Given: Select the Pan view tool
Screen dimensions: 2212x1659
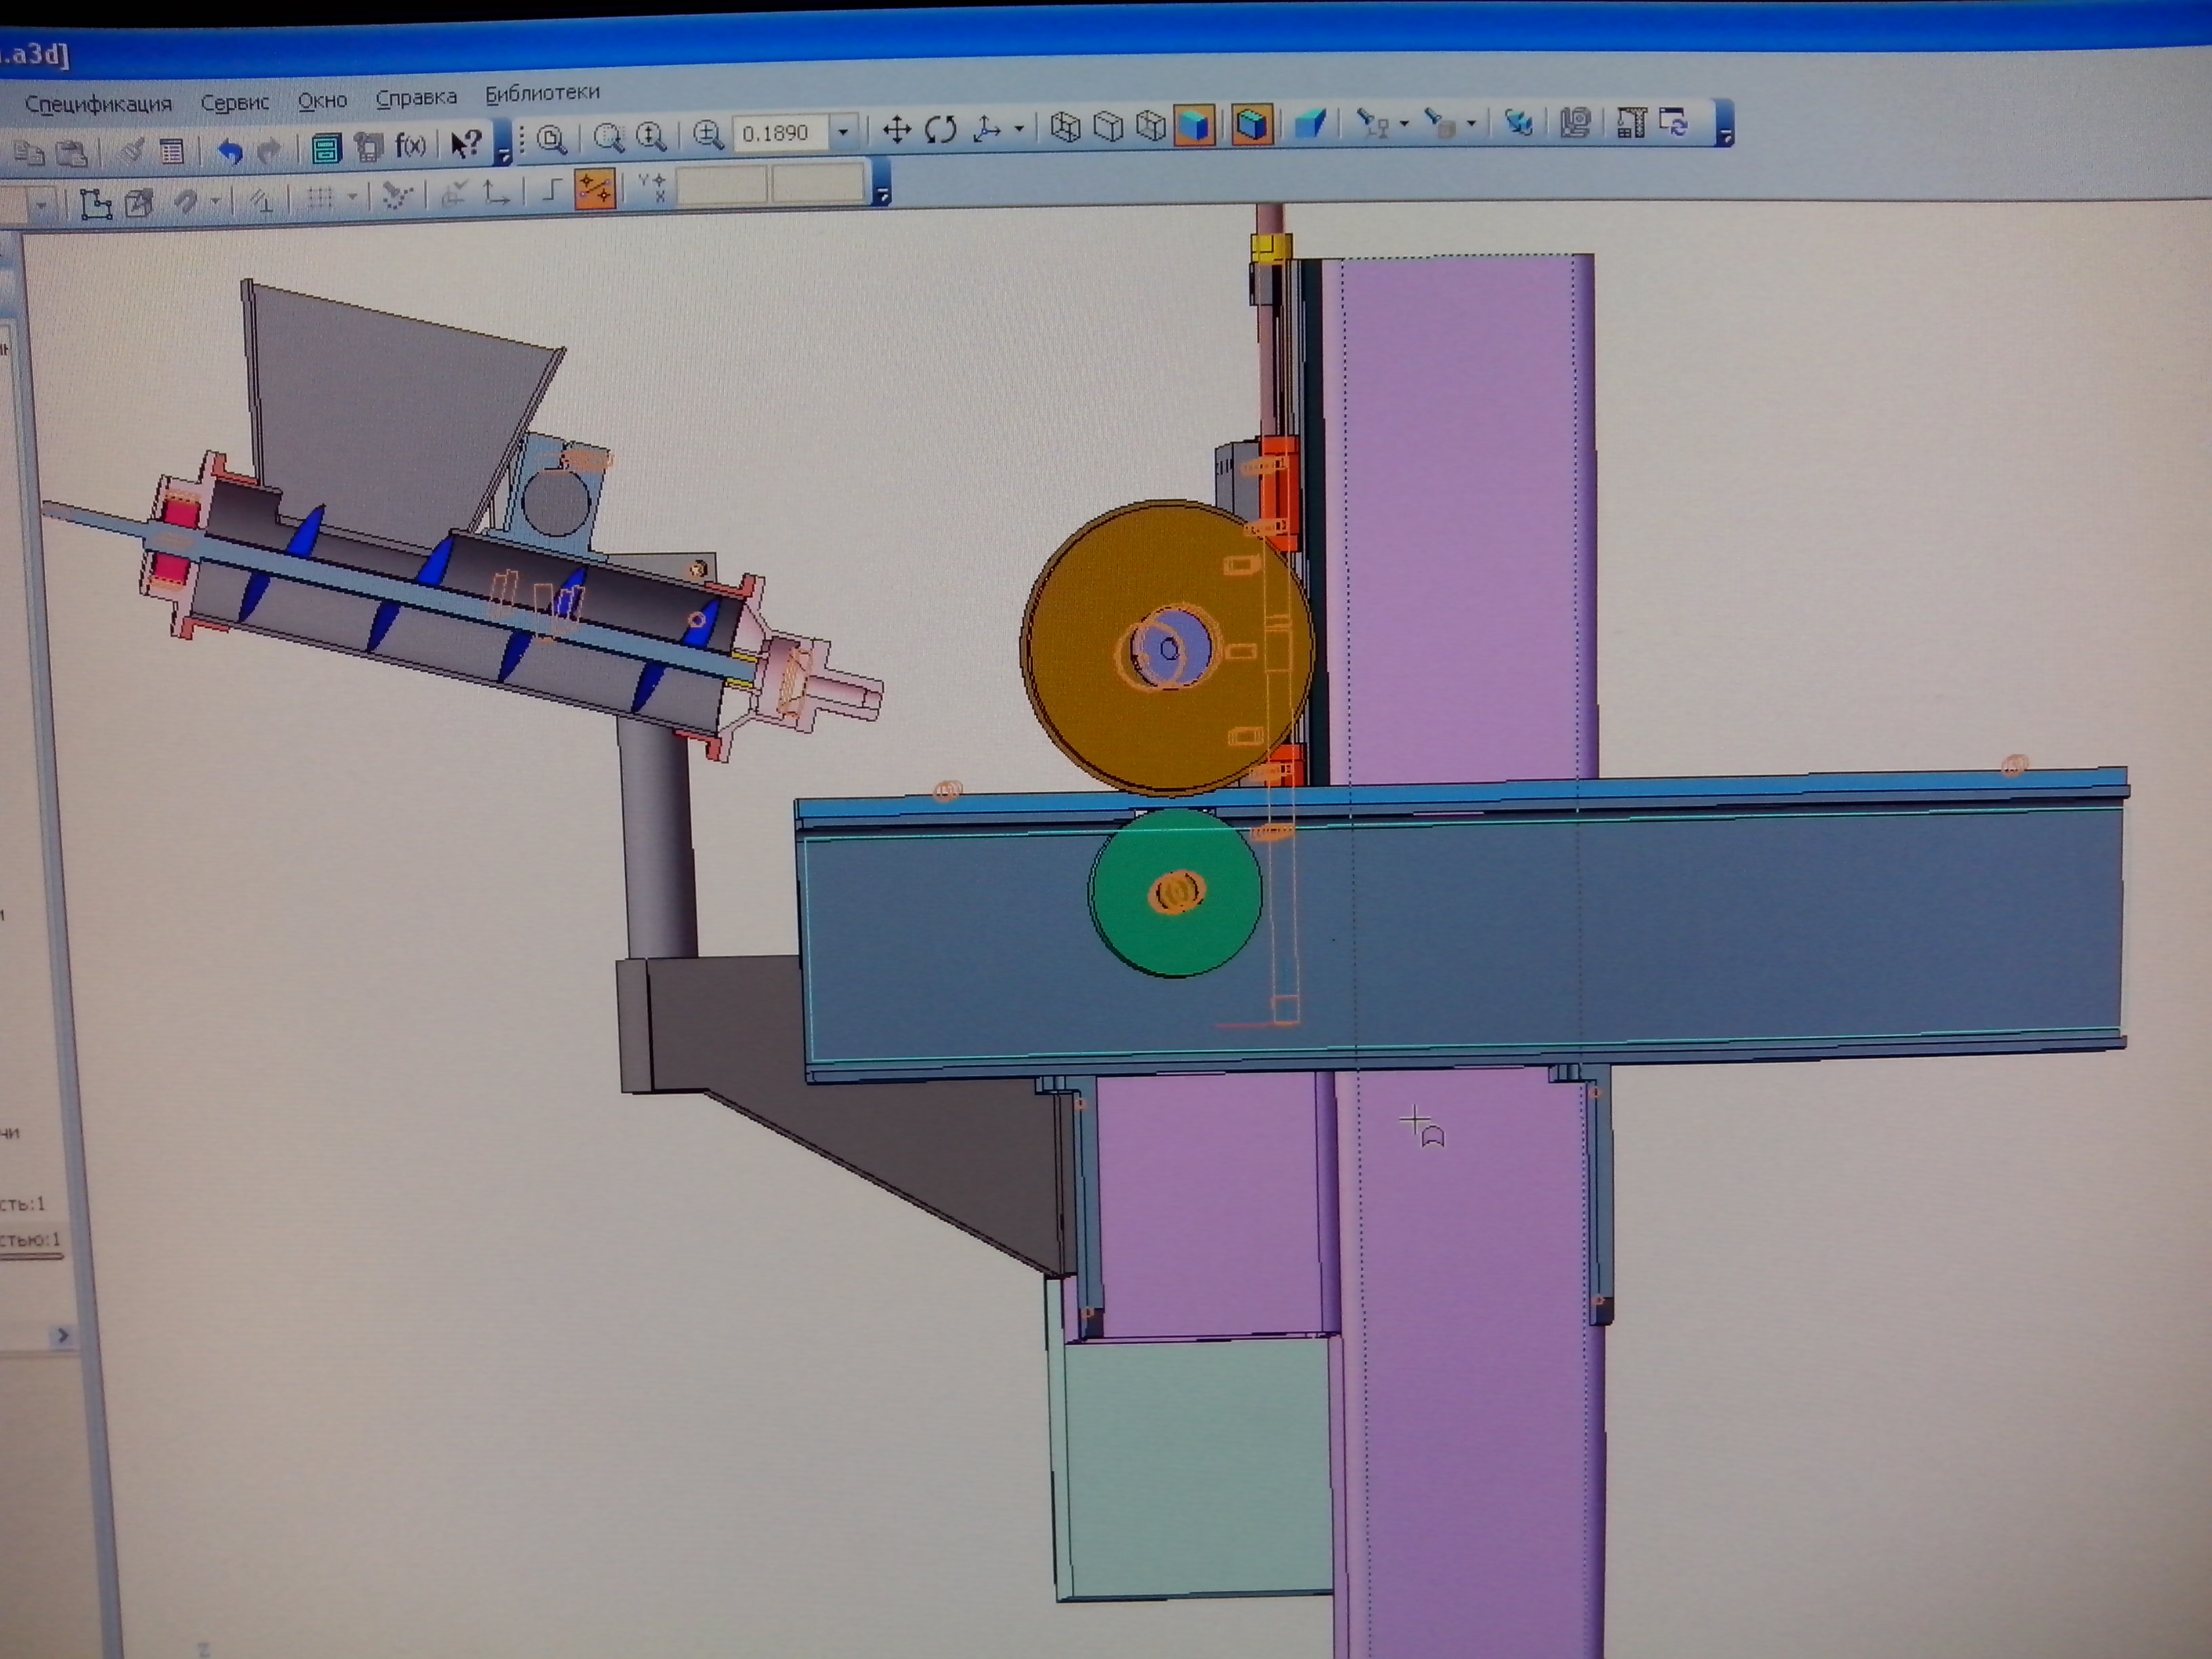Looking at the screenshot, I should (897, 130).
